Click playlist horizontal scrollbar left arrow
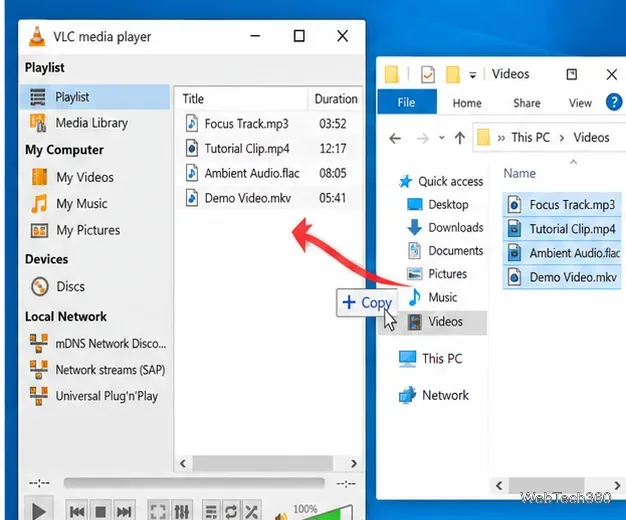626x520 pixels. coord(183,463)
